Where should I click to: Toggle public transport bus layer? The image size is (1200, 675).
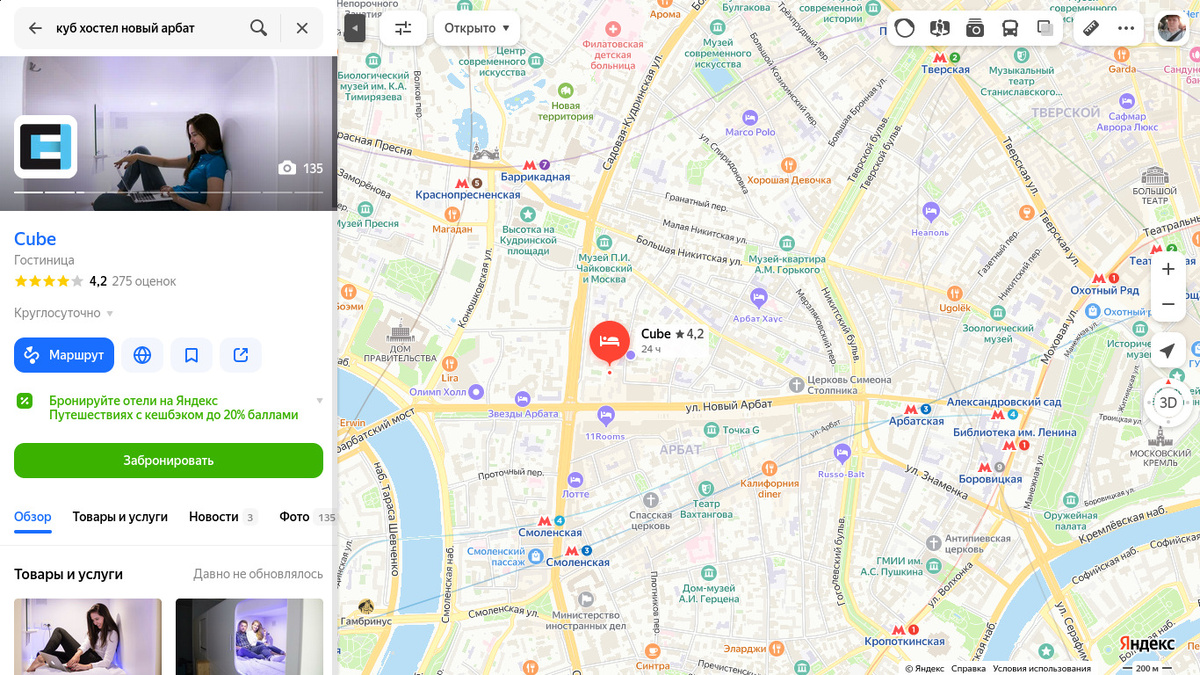click(1010, 28)
